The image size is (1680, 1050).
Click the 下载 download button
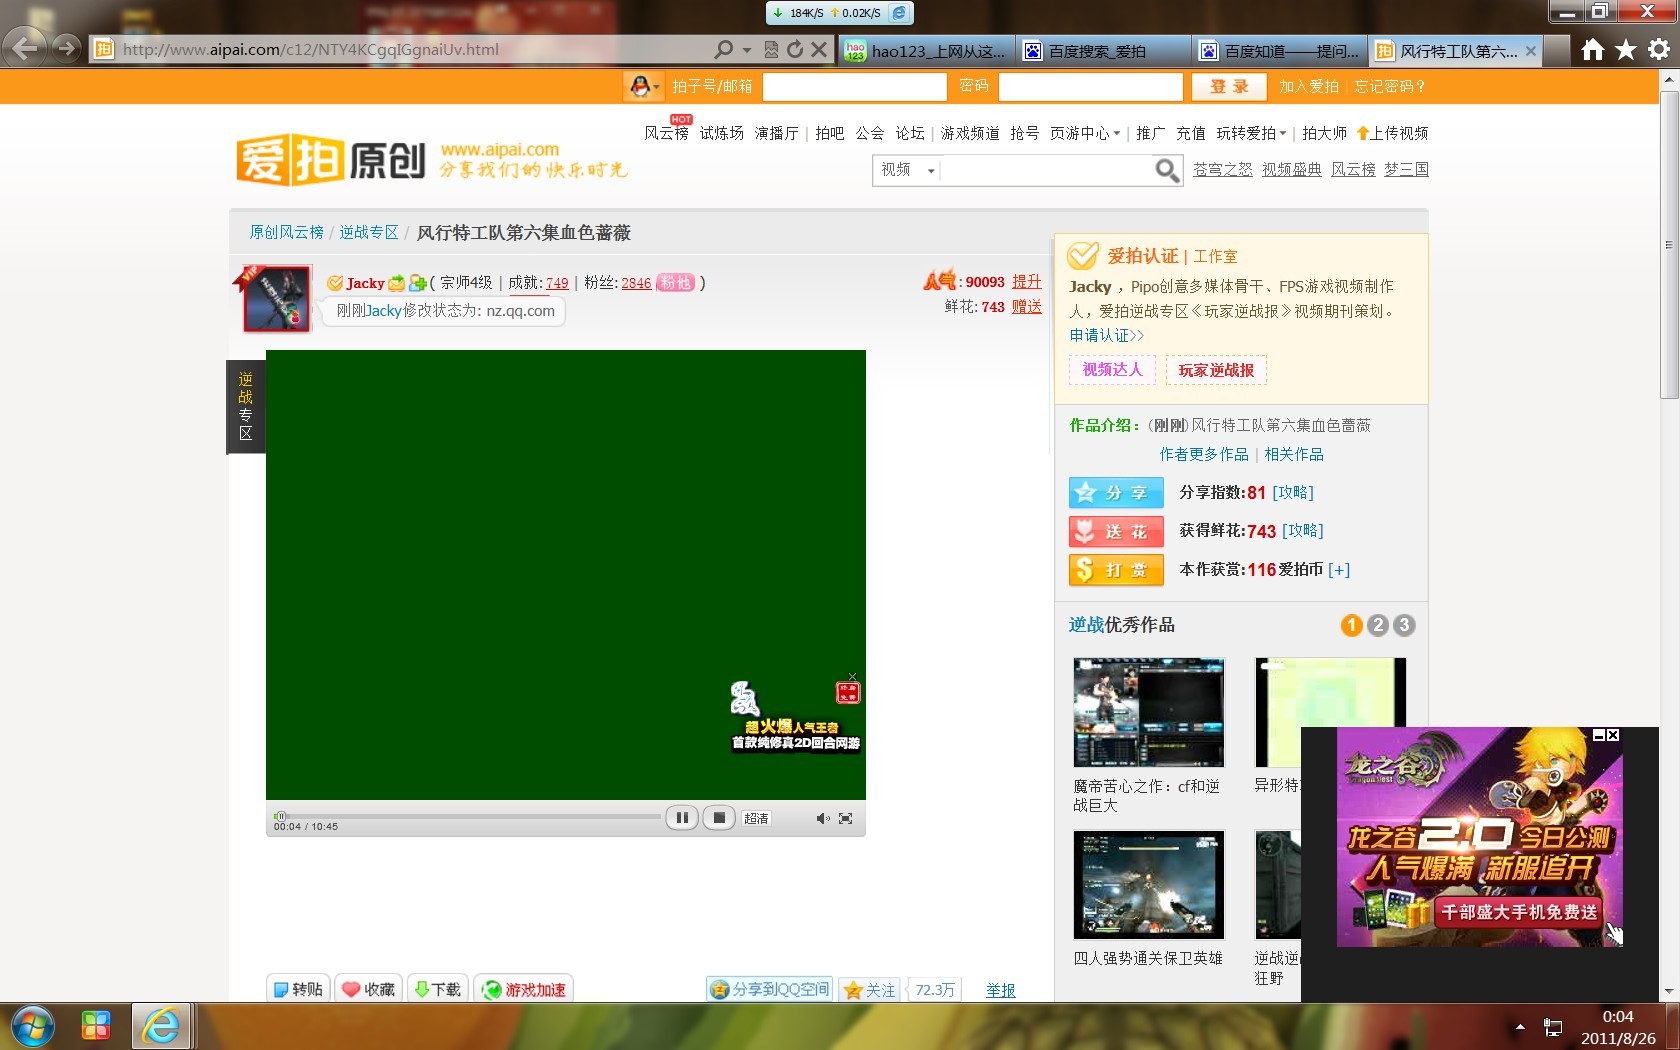438,989
